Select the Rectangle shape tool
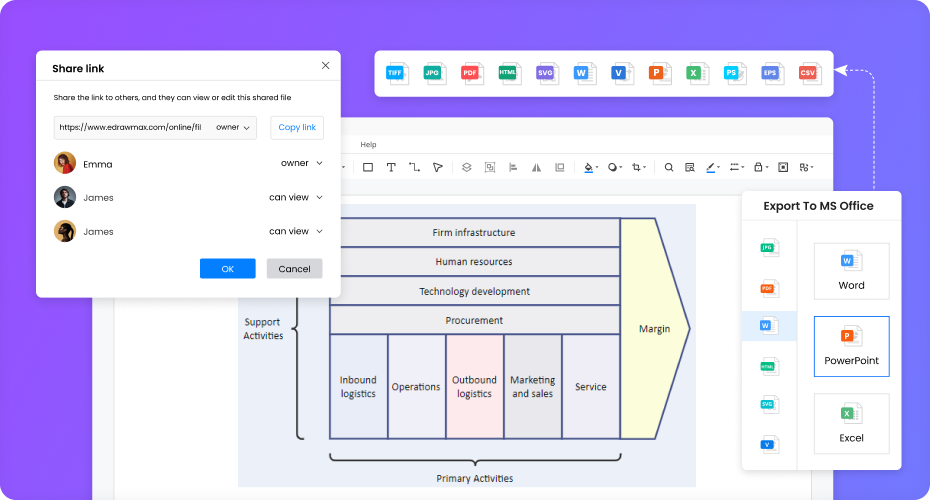 (368, 167)
